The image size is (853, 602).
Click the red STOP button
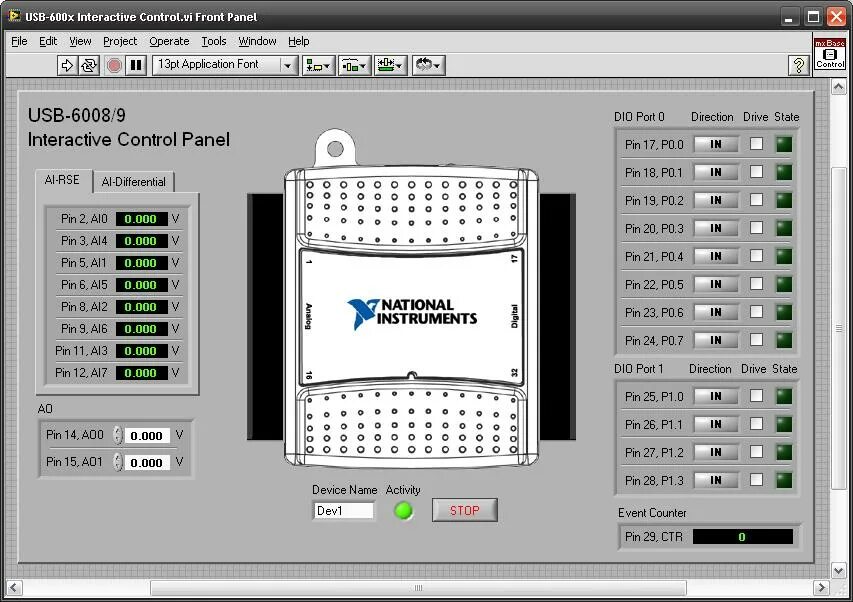[x=465, y=511]
